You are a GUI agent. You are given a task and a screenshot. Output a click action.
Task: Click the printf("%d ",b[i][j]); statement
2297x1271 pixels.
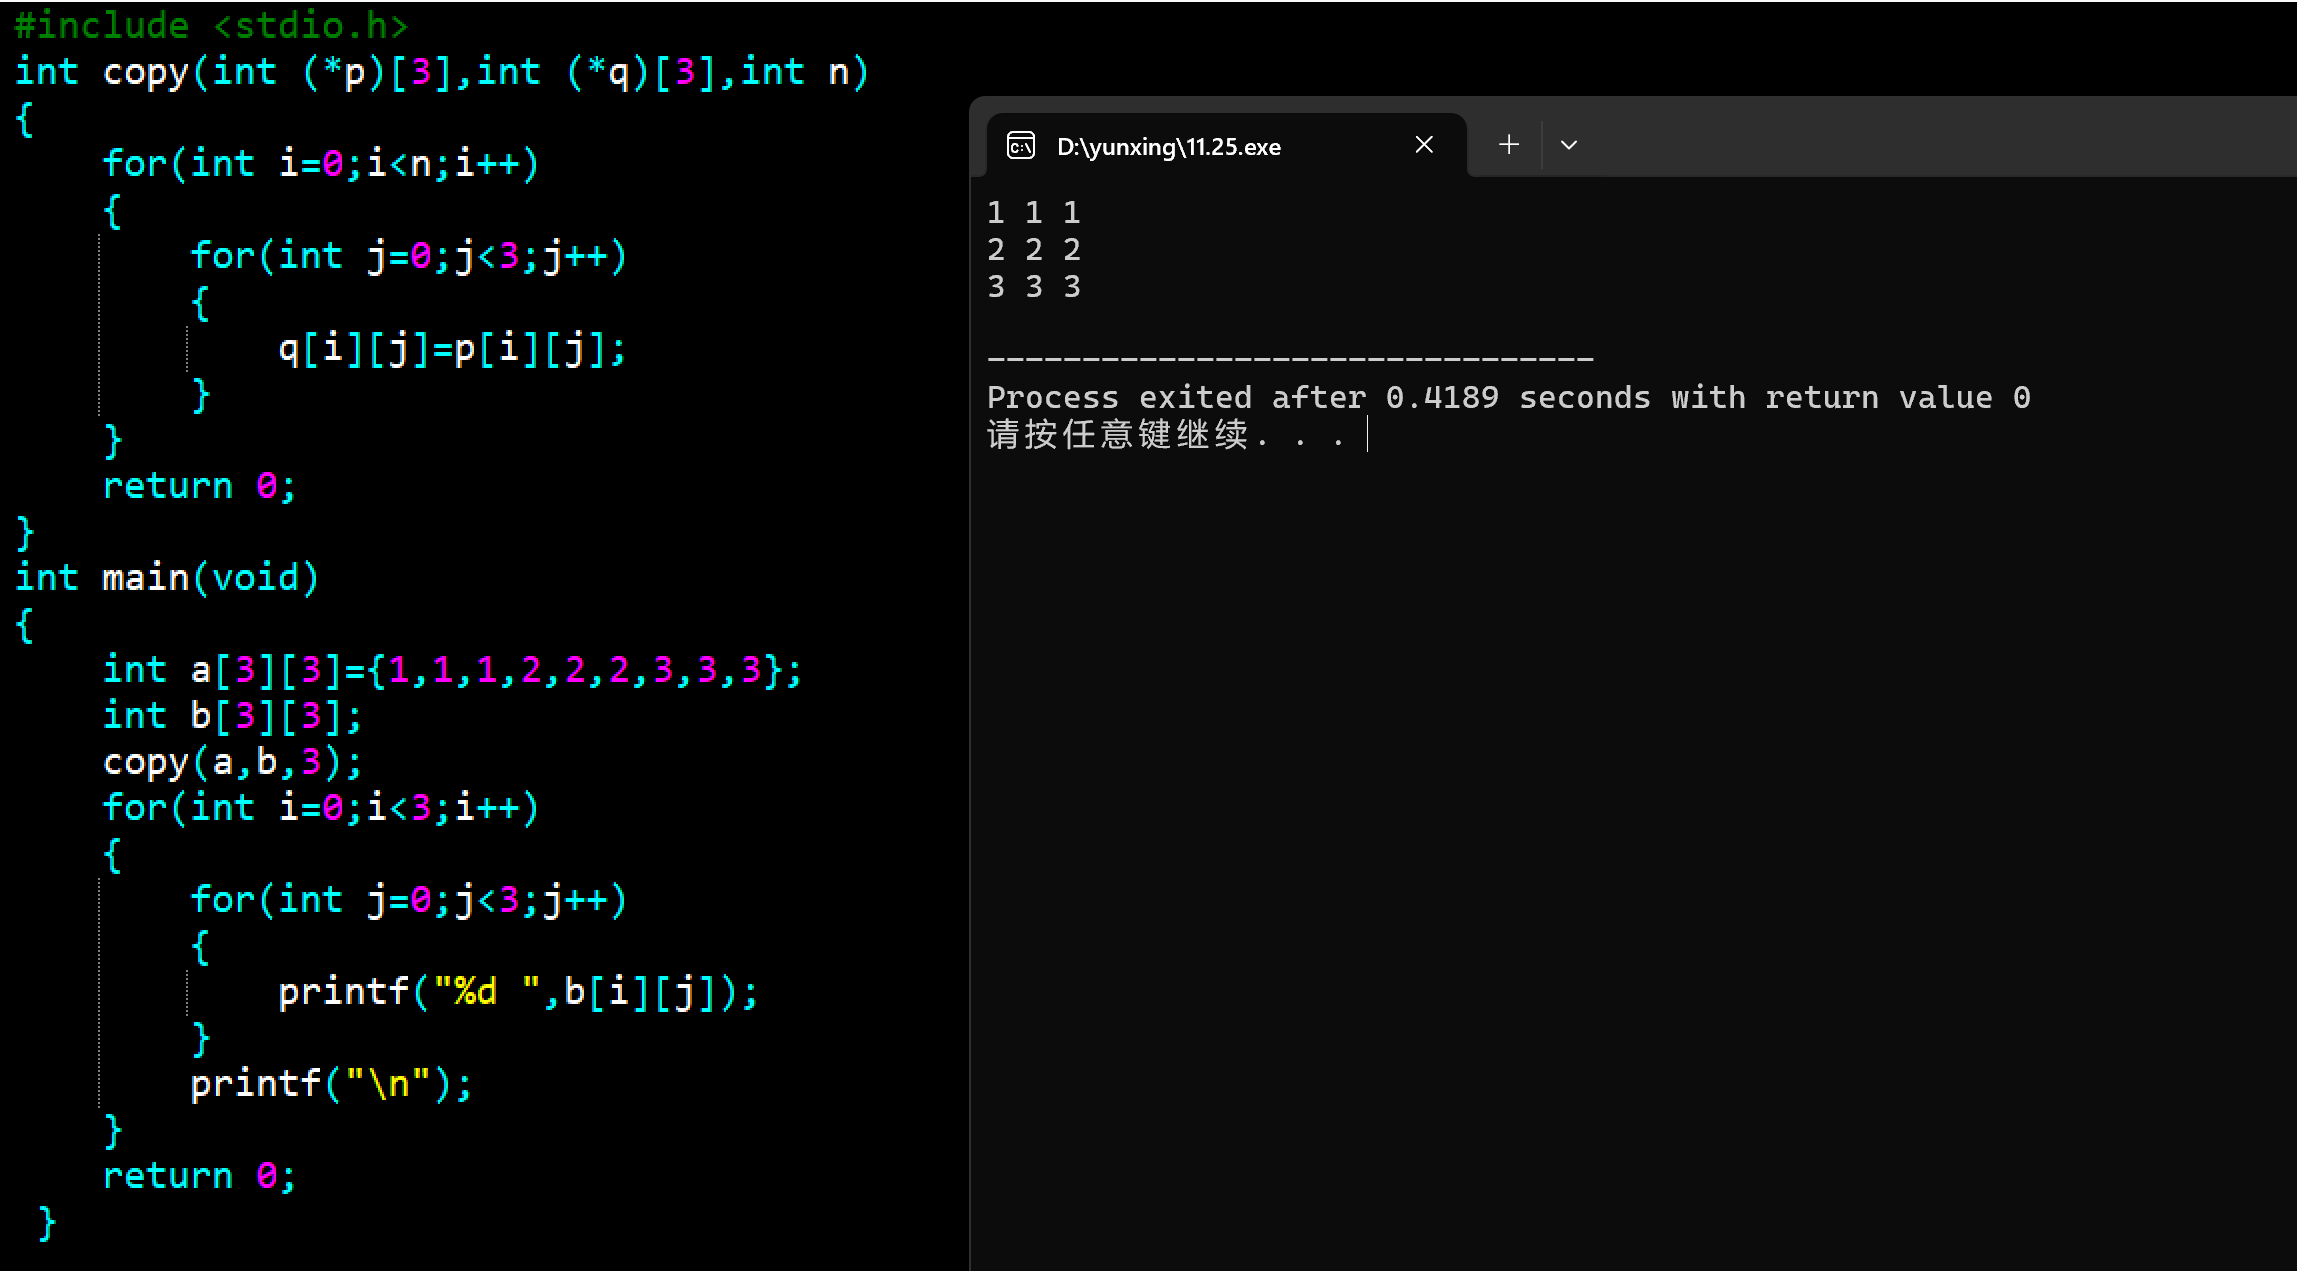(517, 992)
